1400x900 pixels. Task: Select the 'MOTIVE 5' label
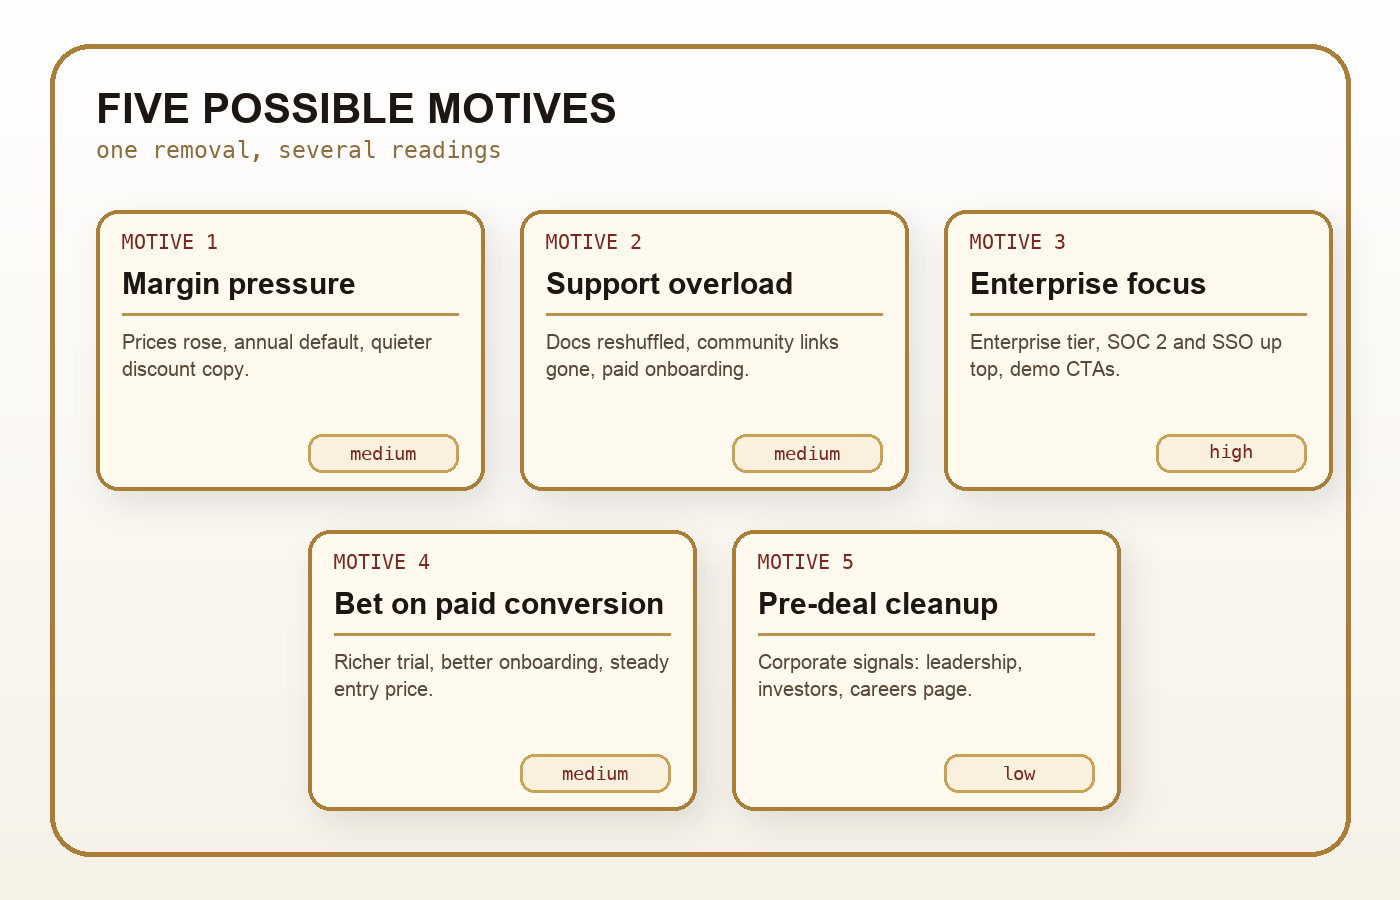[x=806, y=562]
